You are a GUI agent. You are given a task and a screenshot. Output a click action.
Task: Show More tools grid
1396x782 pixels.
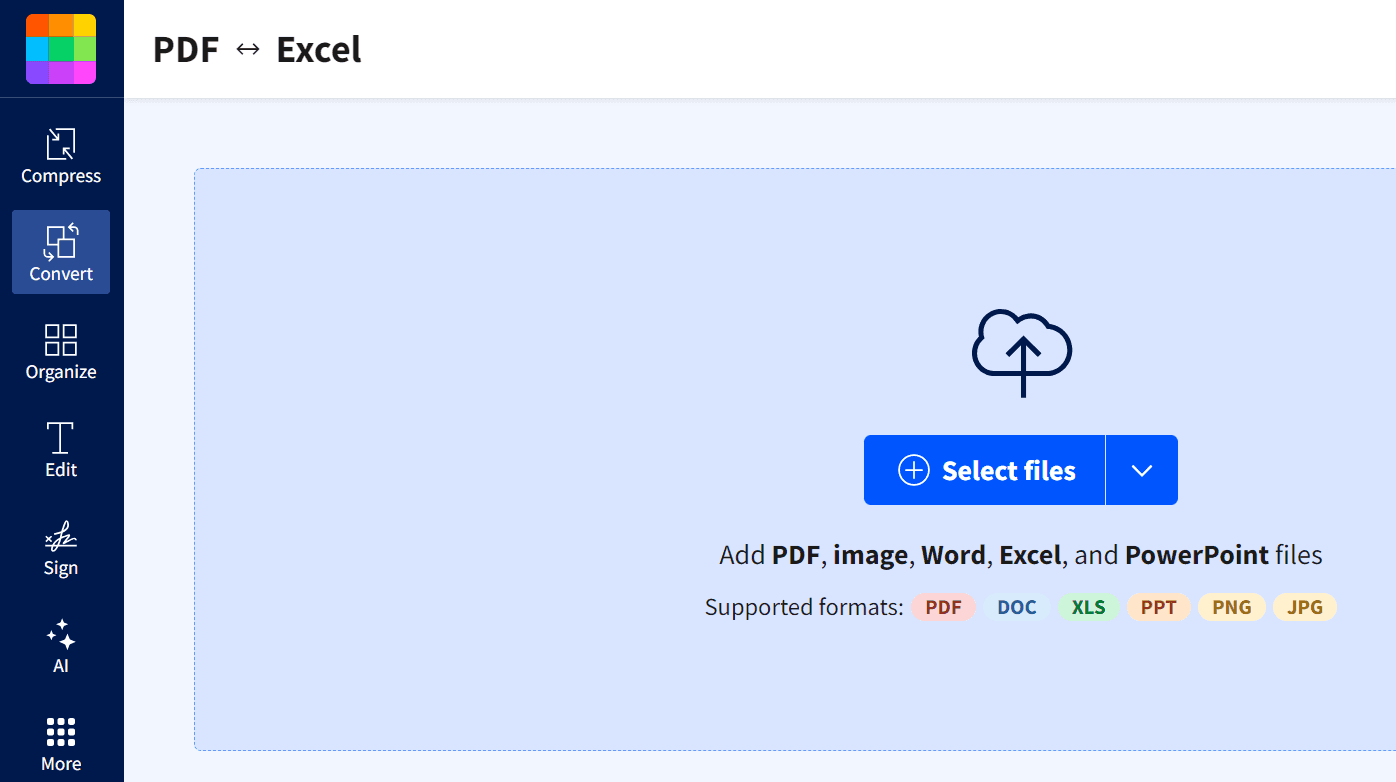[x=61, y=744]
